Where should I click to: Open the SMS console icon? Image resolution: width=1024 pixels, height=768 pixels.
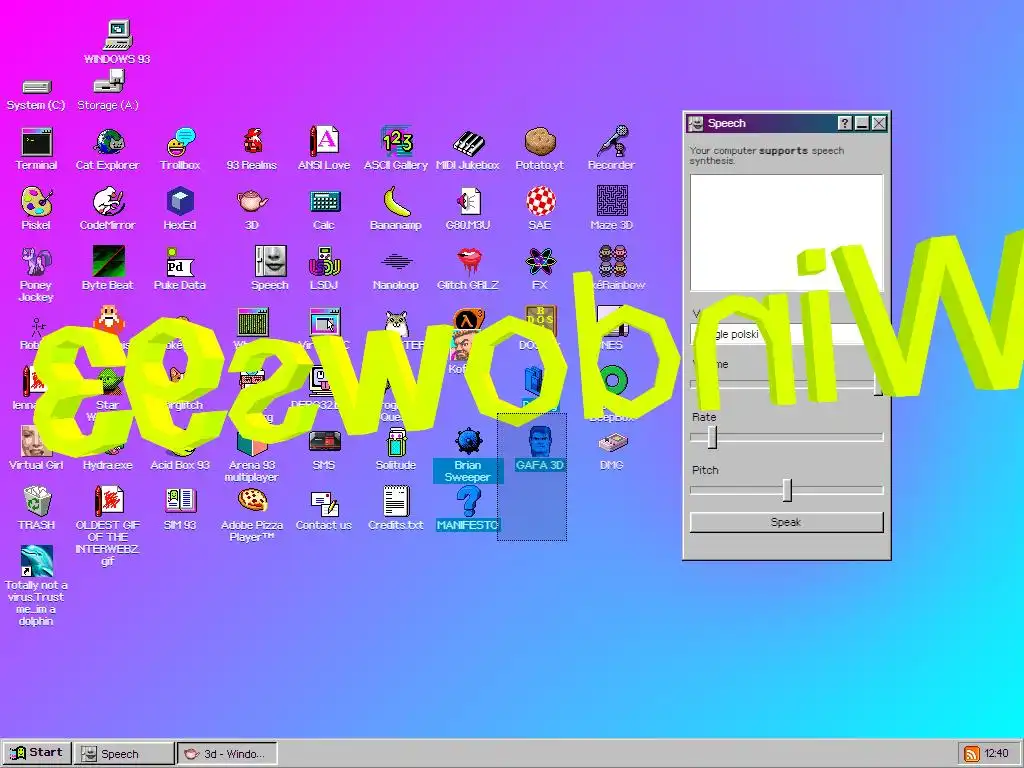click(324, 449)
